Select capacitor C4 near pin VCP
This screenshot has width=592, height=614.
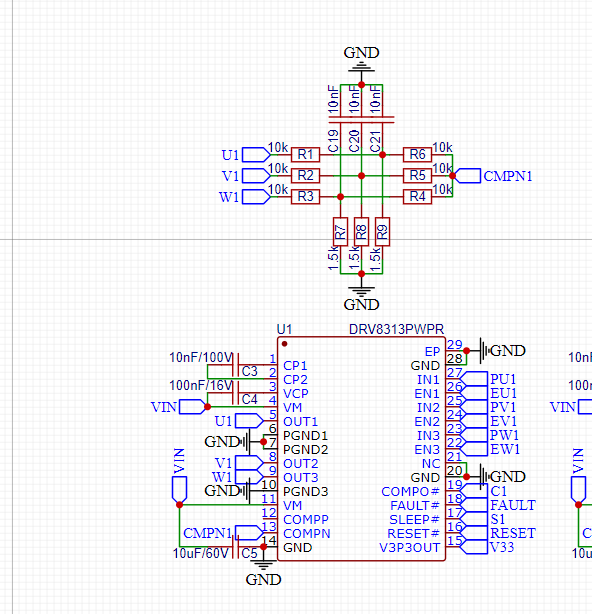click(x=236, y=393)
